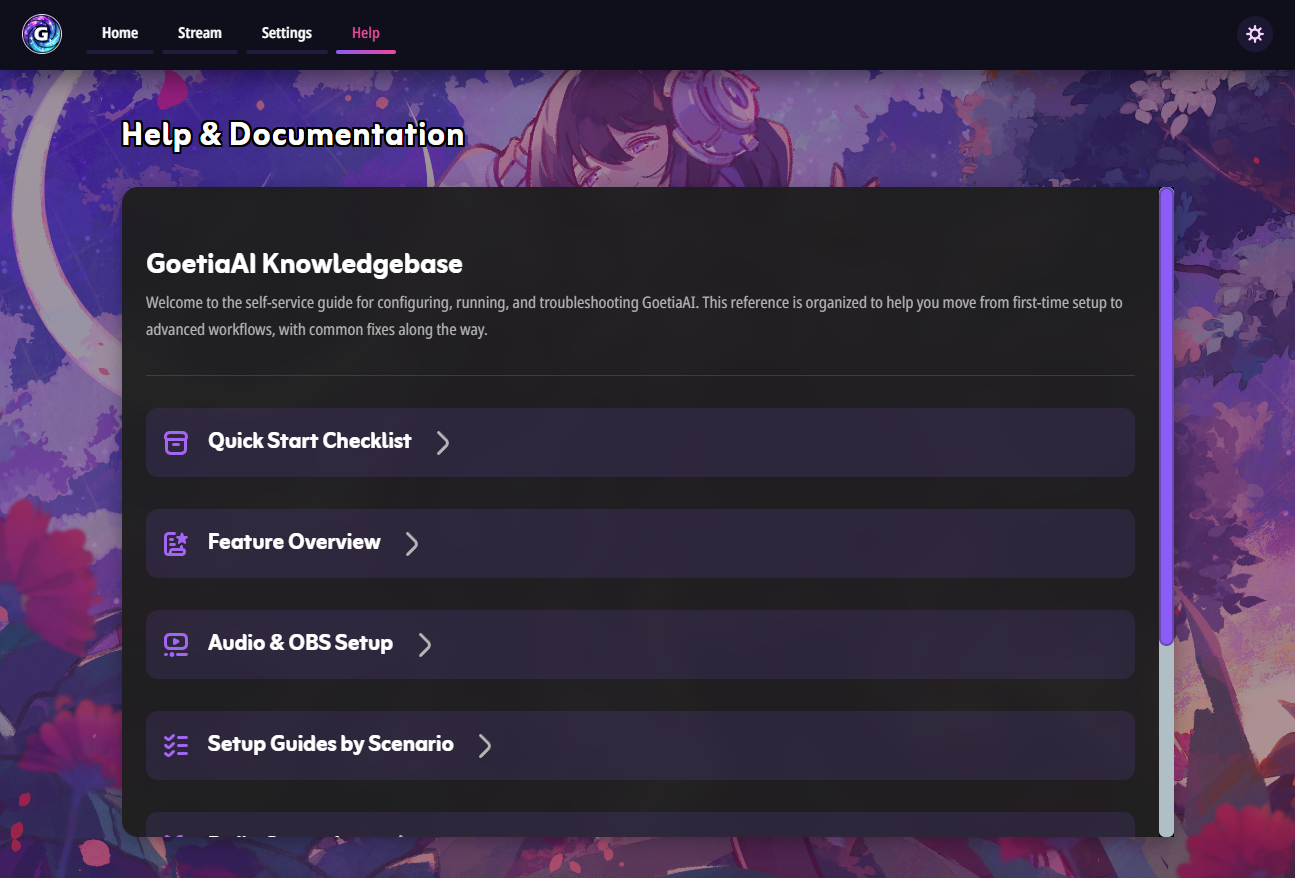Image resolution: width=1295 pixels, height=878 pixels.
Task: Select the Help tab
Action: click(x=366, y=34)
